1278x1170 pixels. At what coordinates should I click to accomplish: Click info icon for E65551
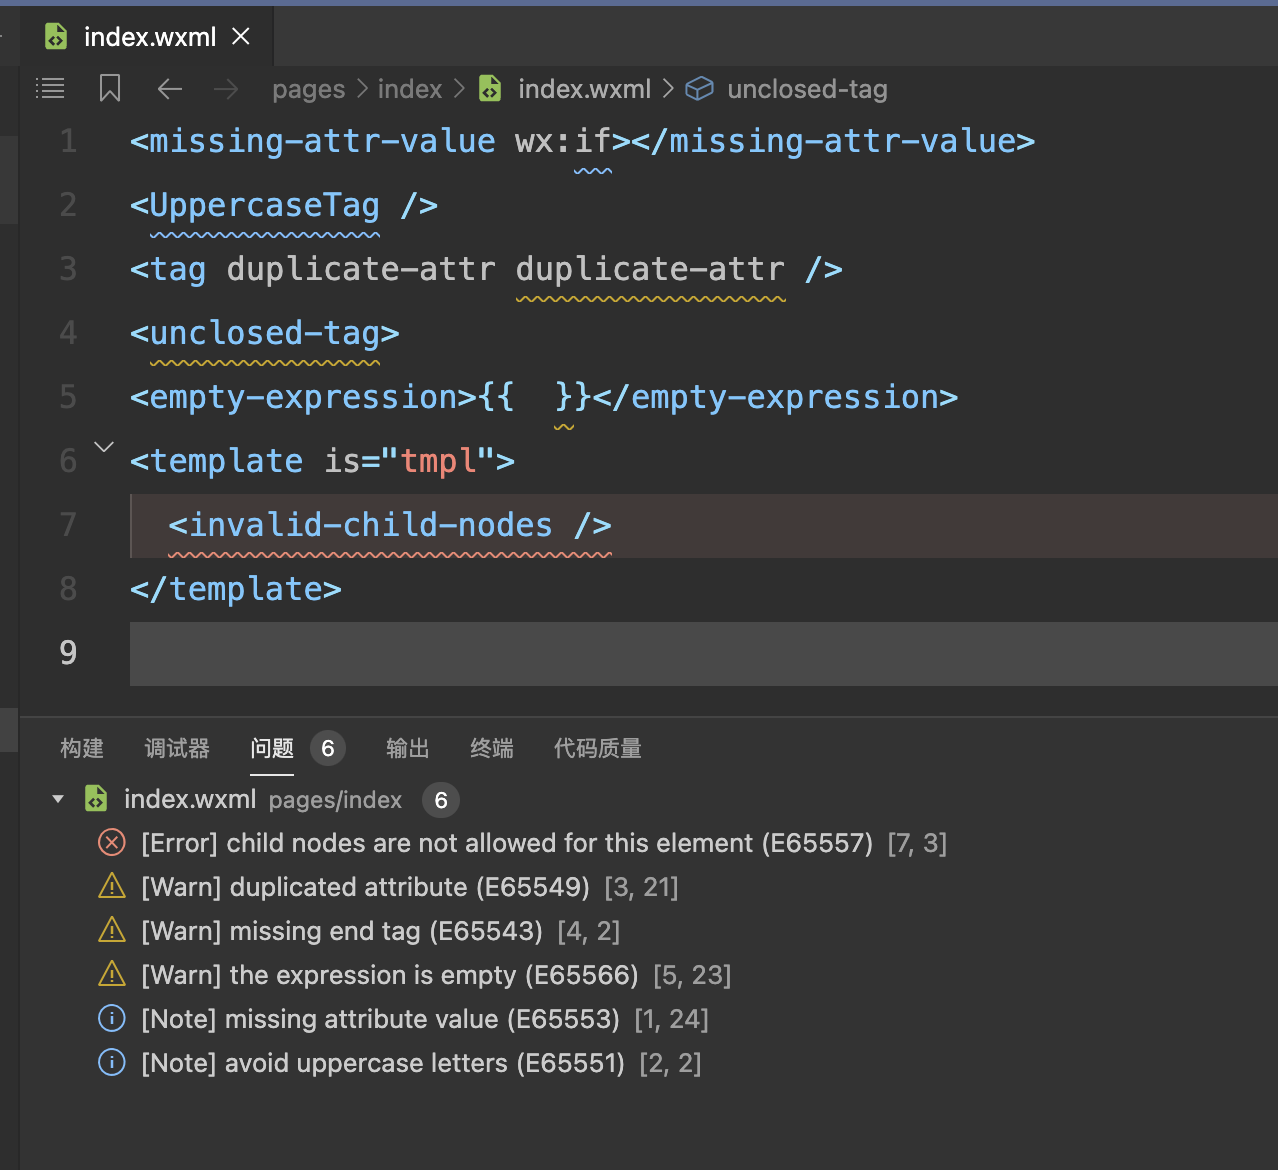point(112,1062)
